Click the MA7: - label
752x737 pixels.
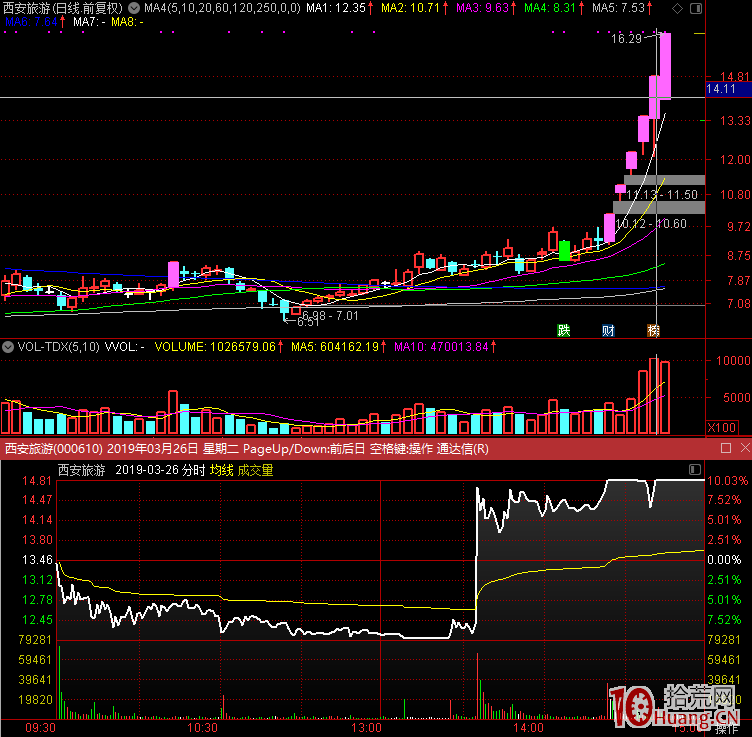pos(89,22)
